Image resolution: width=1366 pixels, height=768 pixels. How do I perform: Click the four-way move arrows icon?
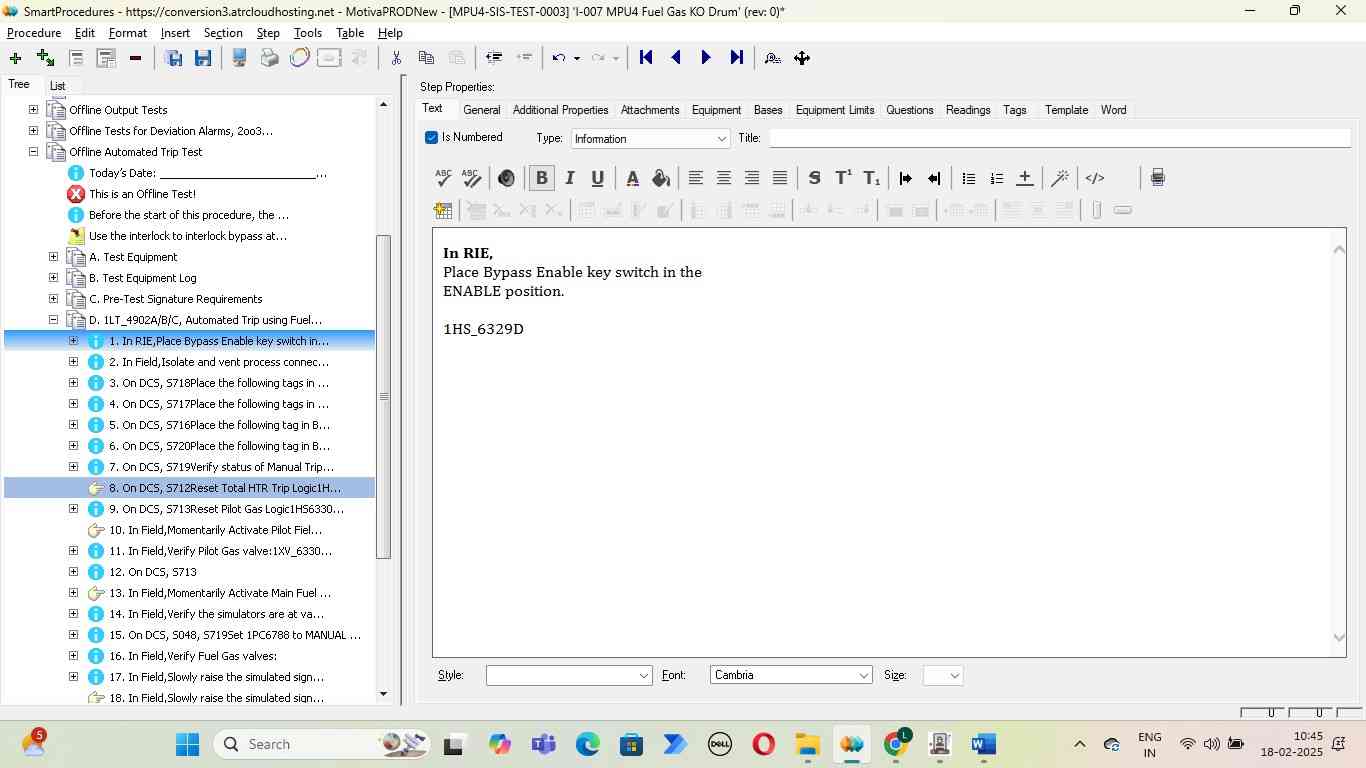point(802,58)
